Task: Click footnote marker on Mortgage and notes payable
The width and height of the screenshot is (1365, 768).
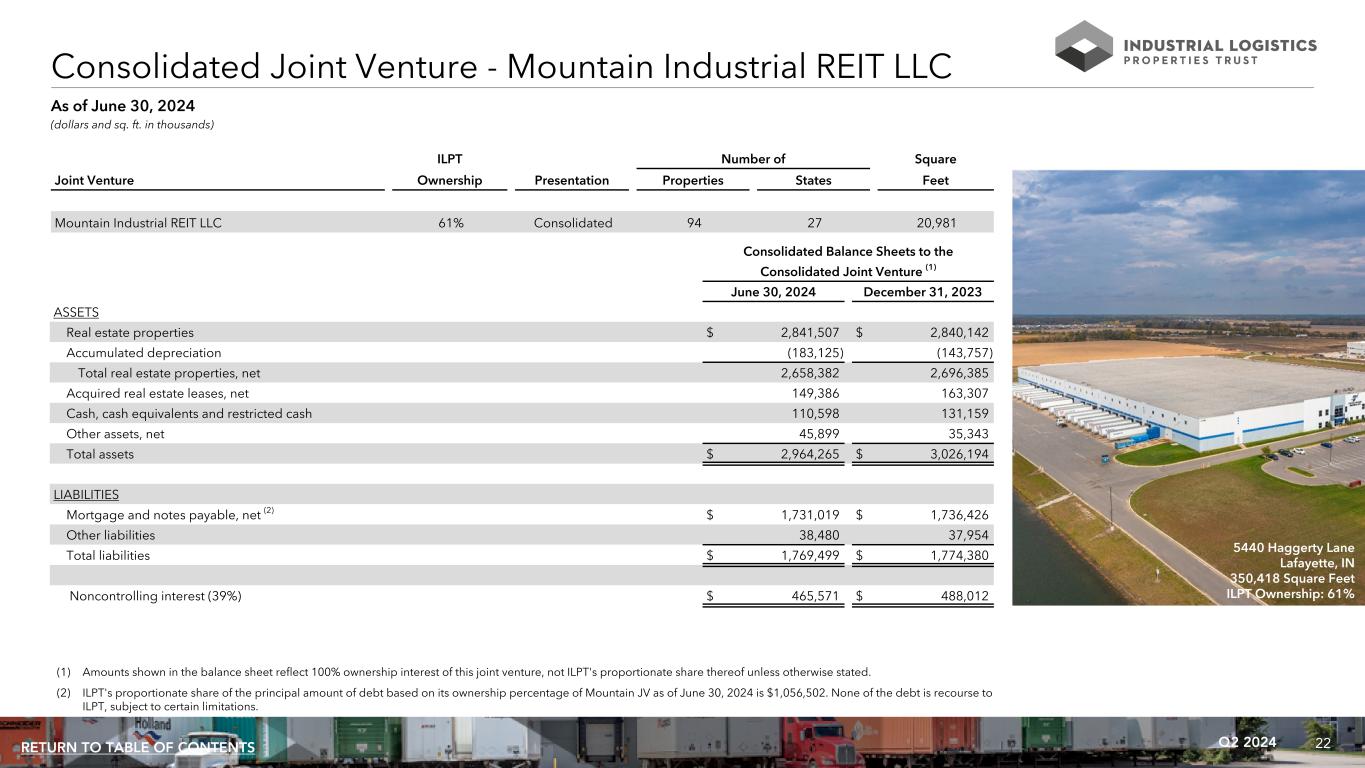Action: coord(267,511)
